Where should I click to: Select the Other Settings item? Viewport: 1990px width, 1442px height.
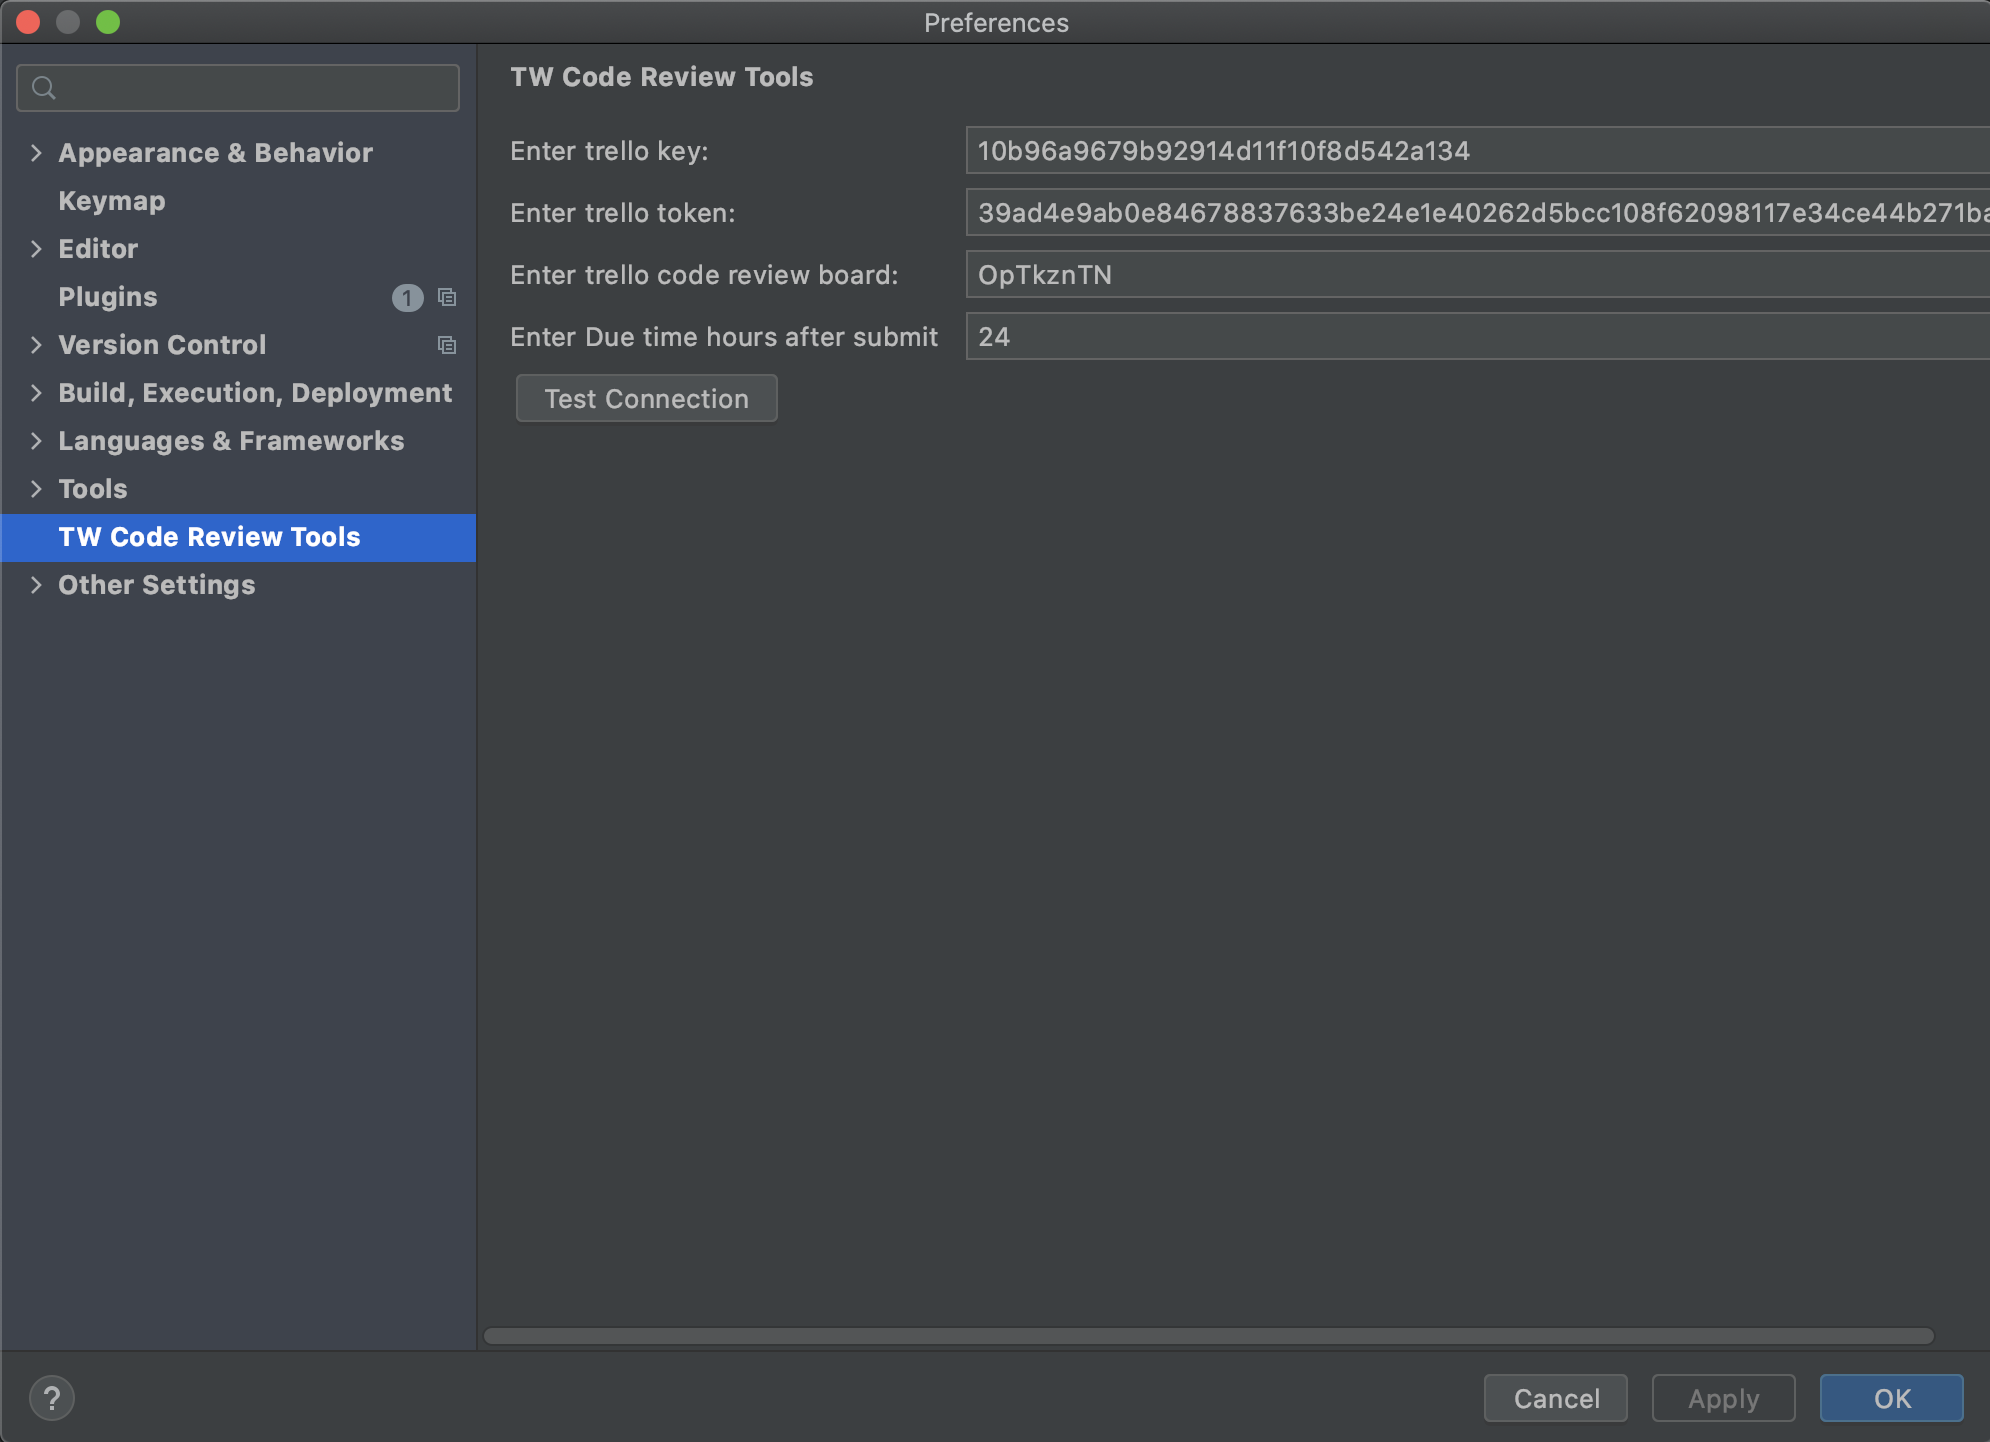pyautogui.click(x=155, y=584)
